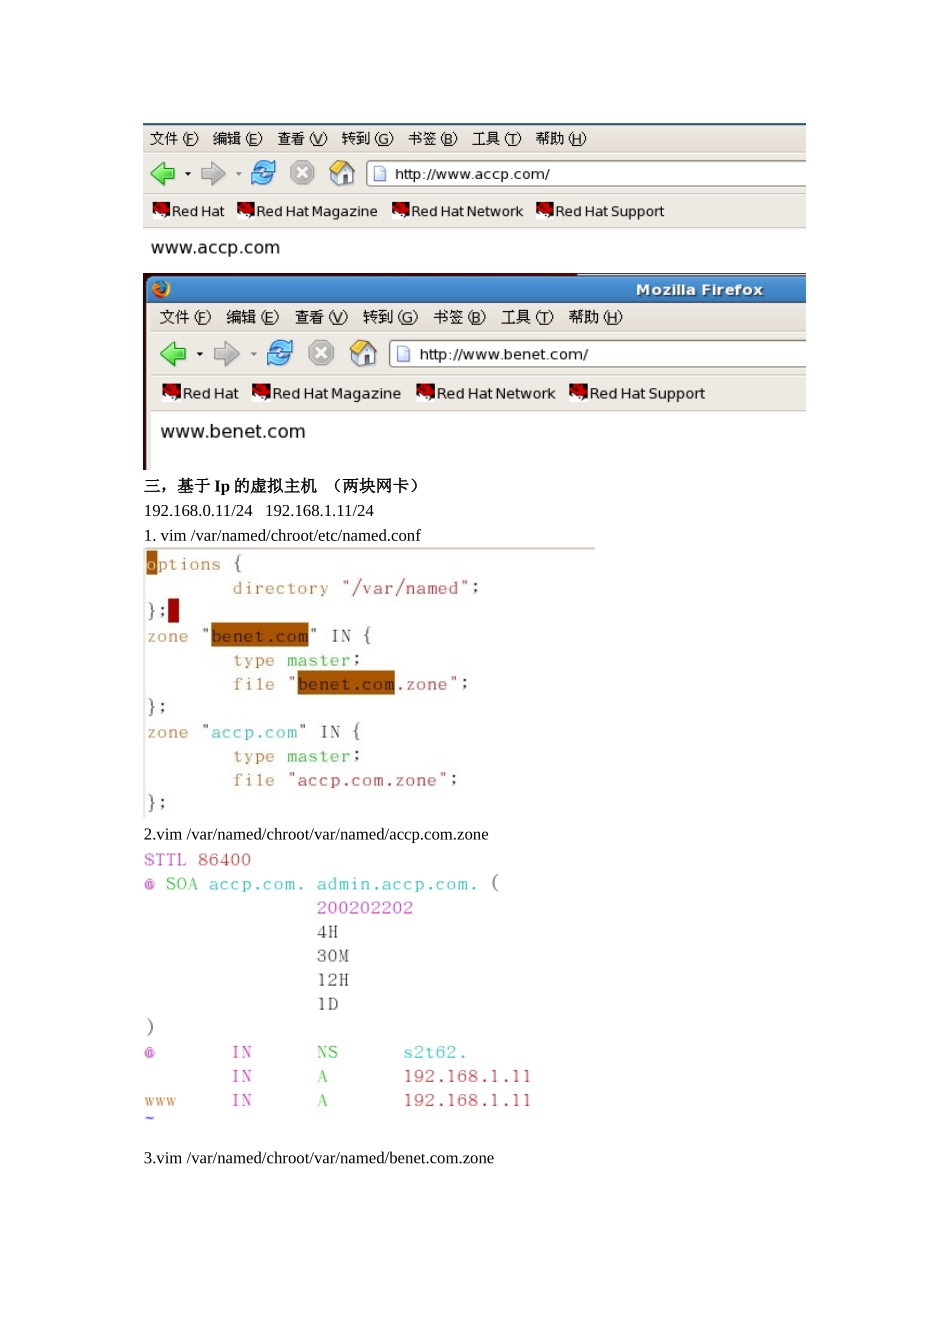Go Home in accp.com browser toolbar
This screenshot has height=1344, width=950.
[x=342, y=173]
